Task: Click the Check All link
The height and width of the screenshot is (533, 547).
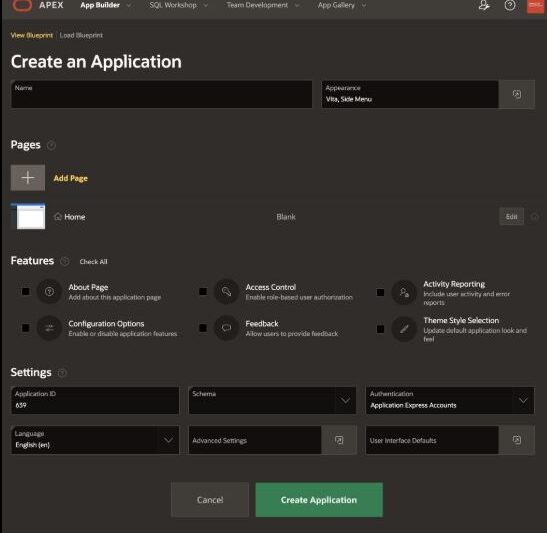Action: tap(93, 262)
